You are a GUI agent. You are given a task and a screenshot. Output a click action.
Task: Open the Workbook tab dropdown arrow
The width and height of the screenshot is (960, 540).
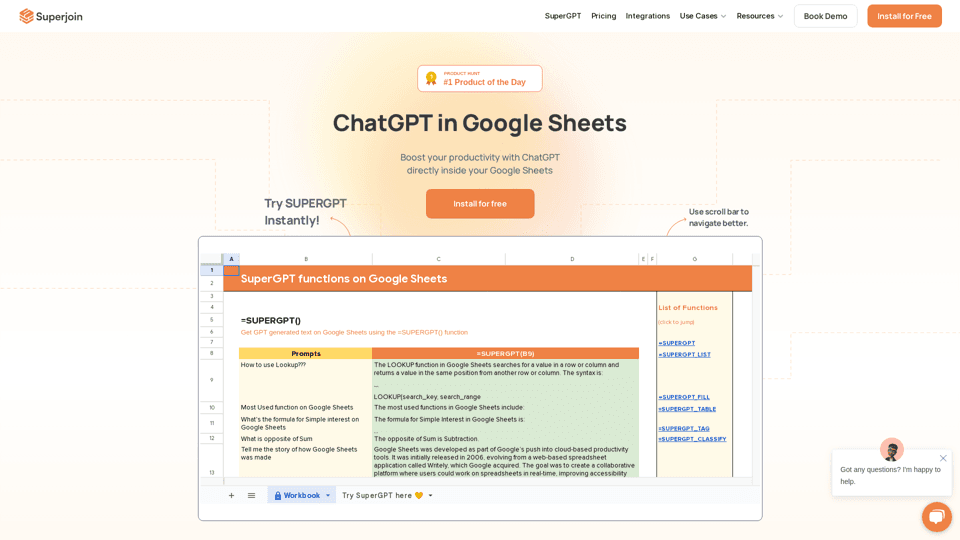[328, 495]
